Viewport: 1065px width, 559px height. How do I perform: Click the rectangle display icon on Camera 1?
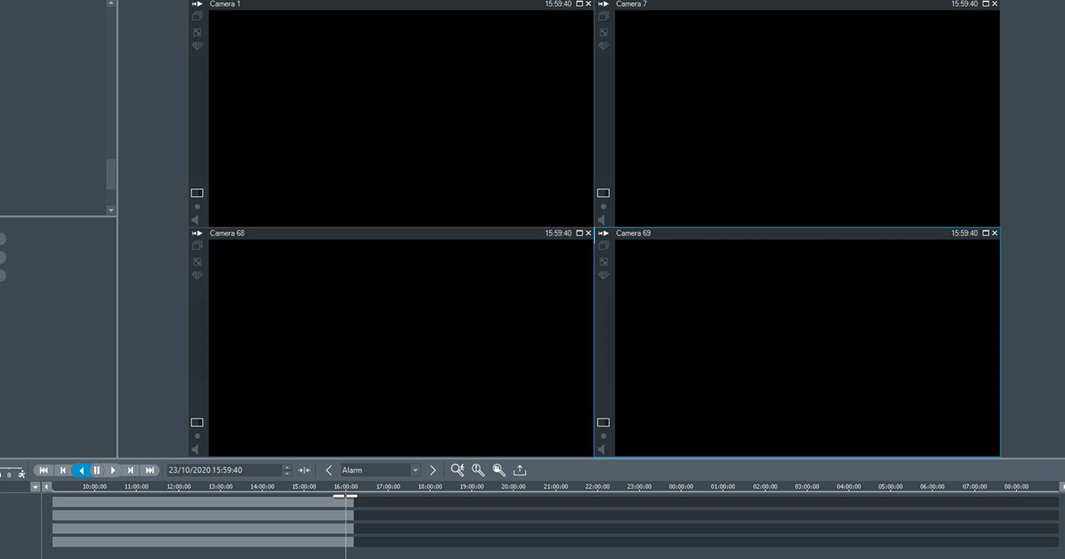(197, 193)
